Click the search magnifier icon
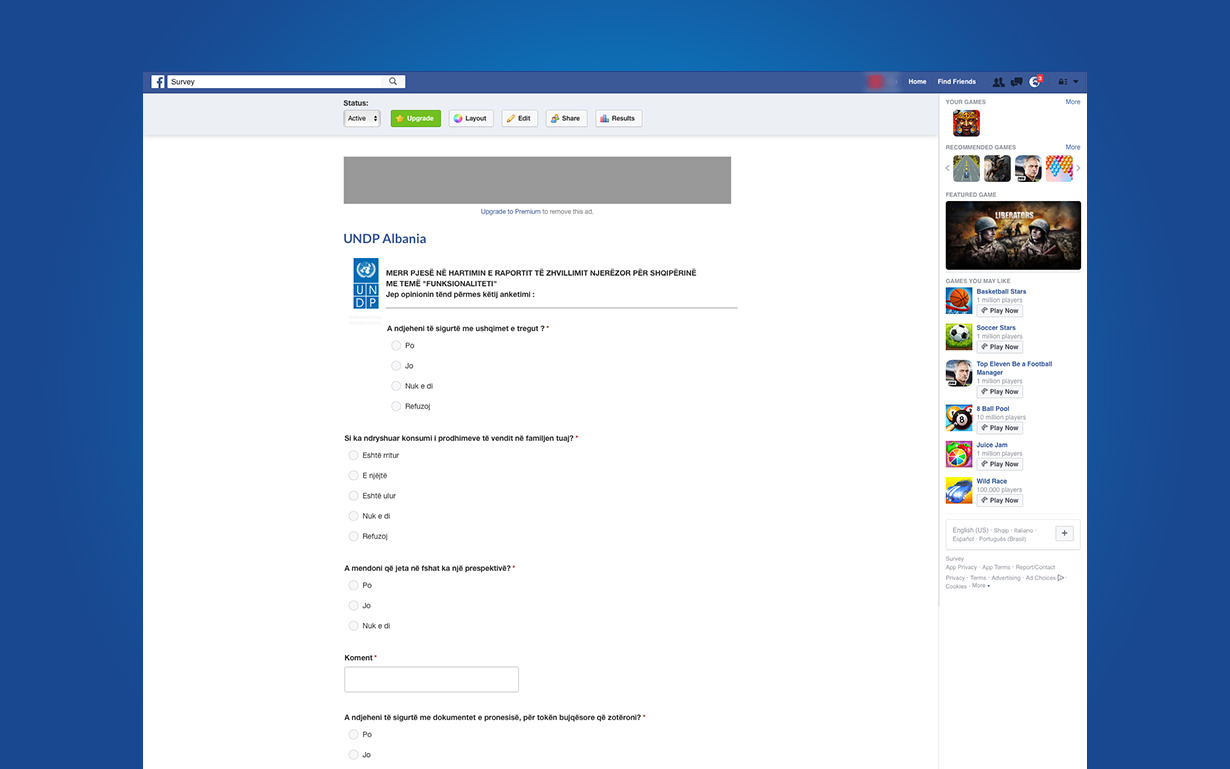This screenshot has height=769, width=1230. [393, 82]
